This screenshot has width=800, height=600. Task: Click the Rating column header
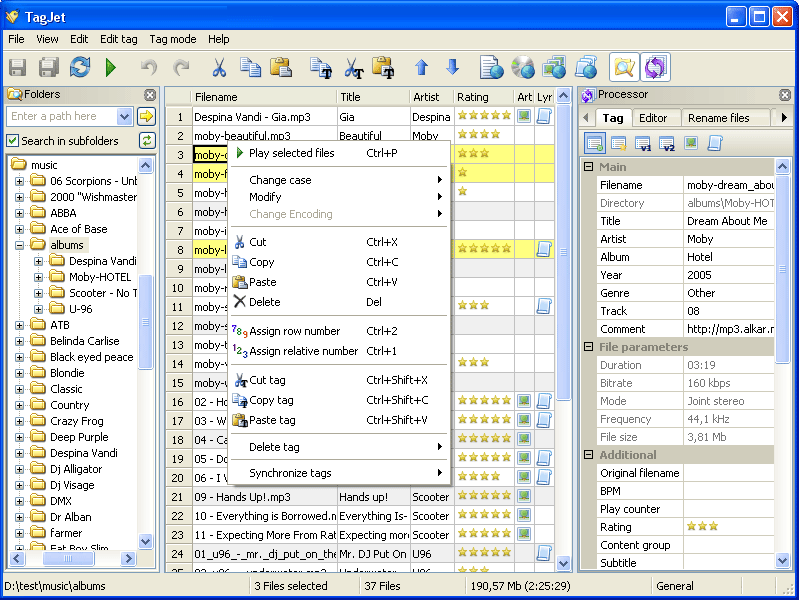473,97
